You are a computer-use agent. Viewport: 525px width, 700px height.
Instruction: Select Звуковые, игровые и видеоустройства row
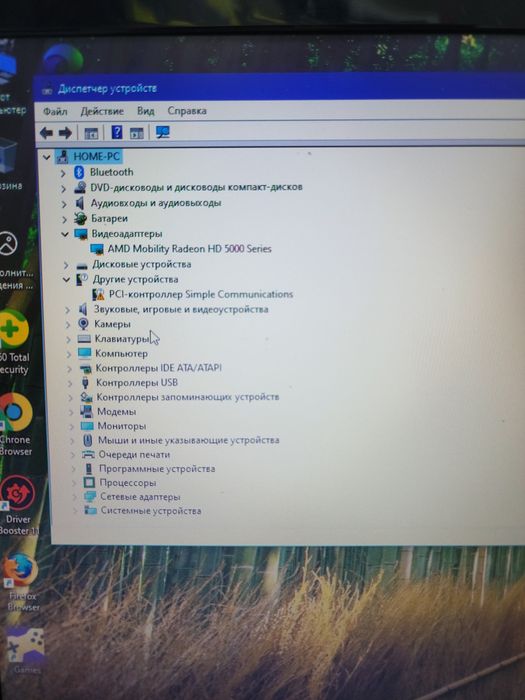pyautogui.click(x=181, y=309)
